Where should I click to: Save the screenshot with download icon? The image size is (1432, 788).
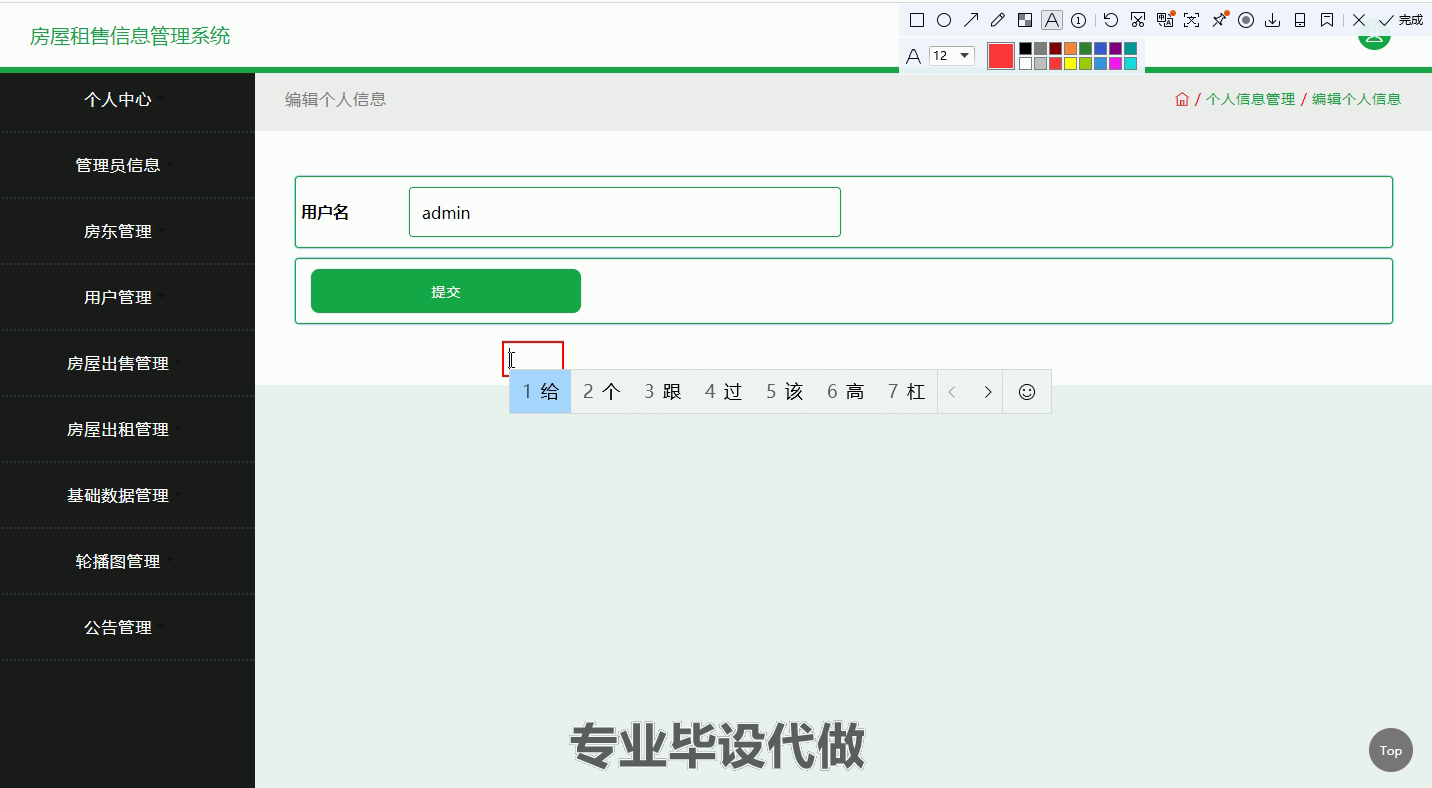(1272, 20)
